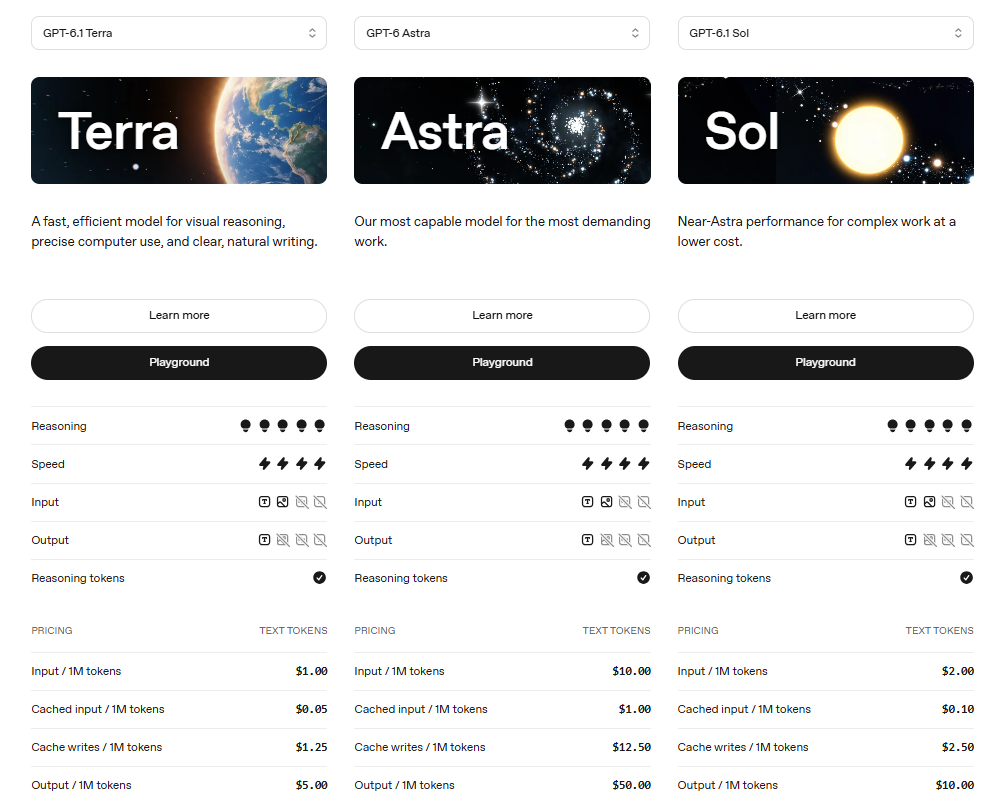Viewport: 999px width, 812px height.
Task: Click Terra's Reasoning tokens checkmark icon
Action: point(320,577)
